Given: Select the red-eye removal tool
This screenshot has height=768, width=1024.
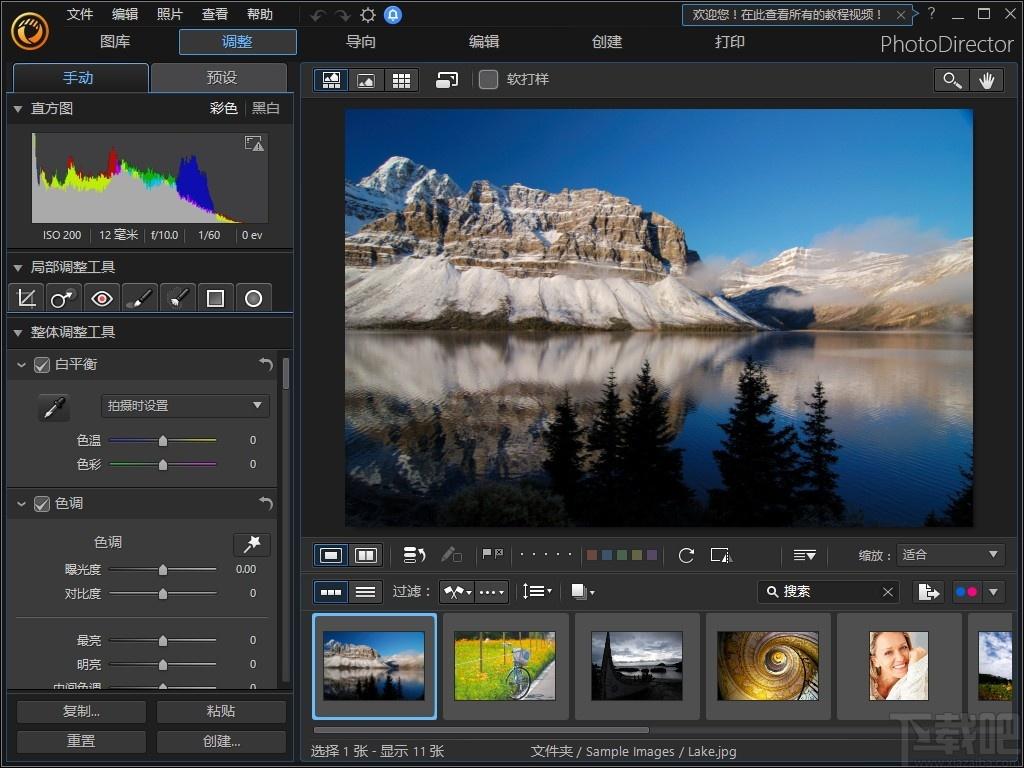Looking at the screenshot, I should click(x=102, y=298).
